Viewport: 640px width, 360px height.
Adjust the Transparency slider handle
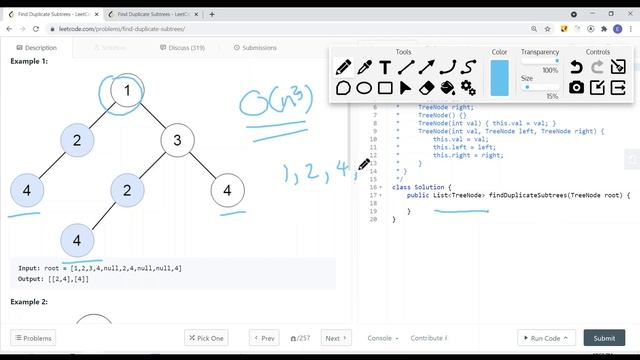(557, 61)
